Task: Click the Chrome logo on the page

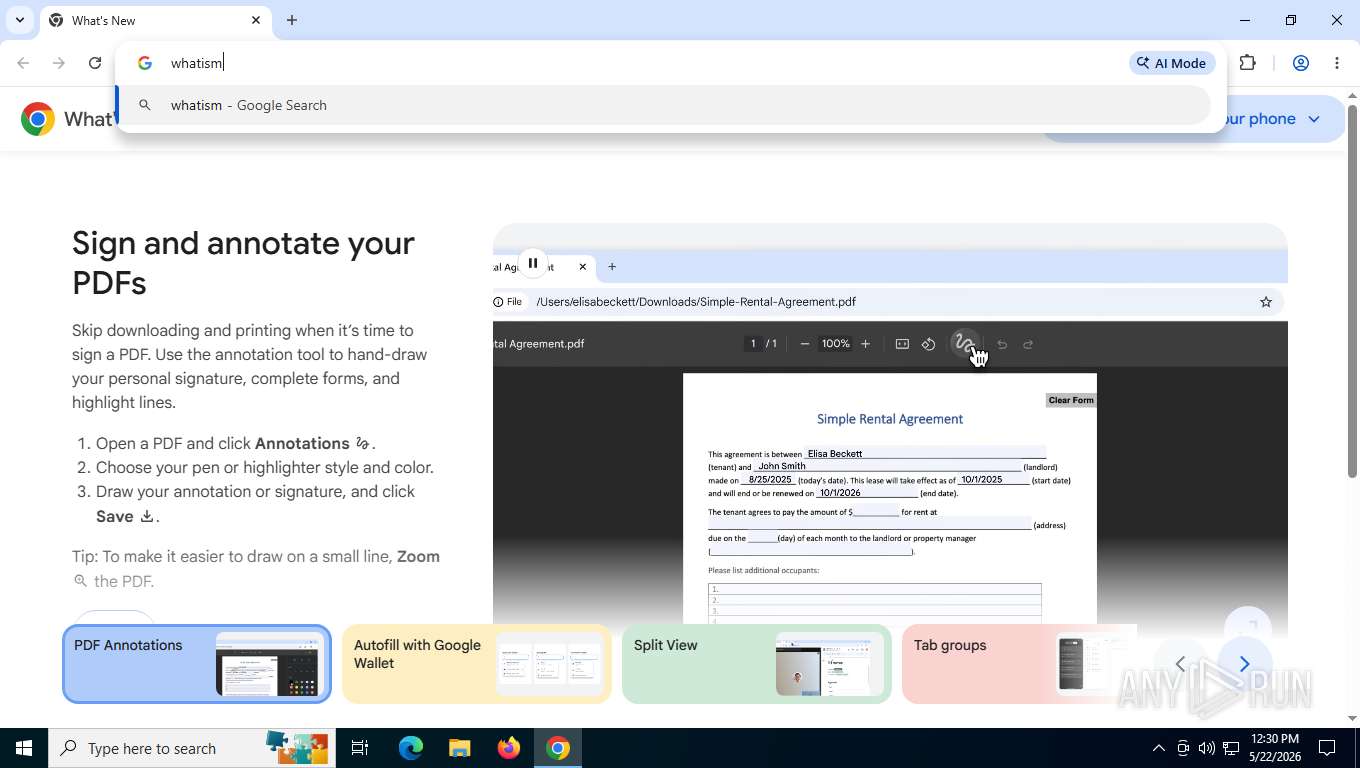Action: (x=38, y=119)
